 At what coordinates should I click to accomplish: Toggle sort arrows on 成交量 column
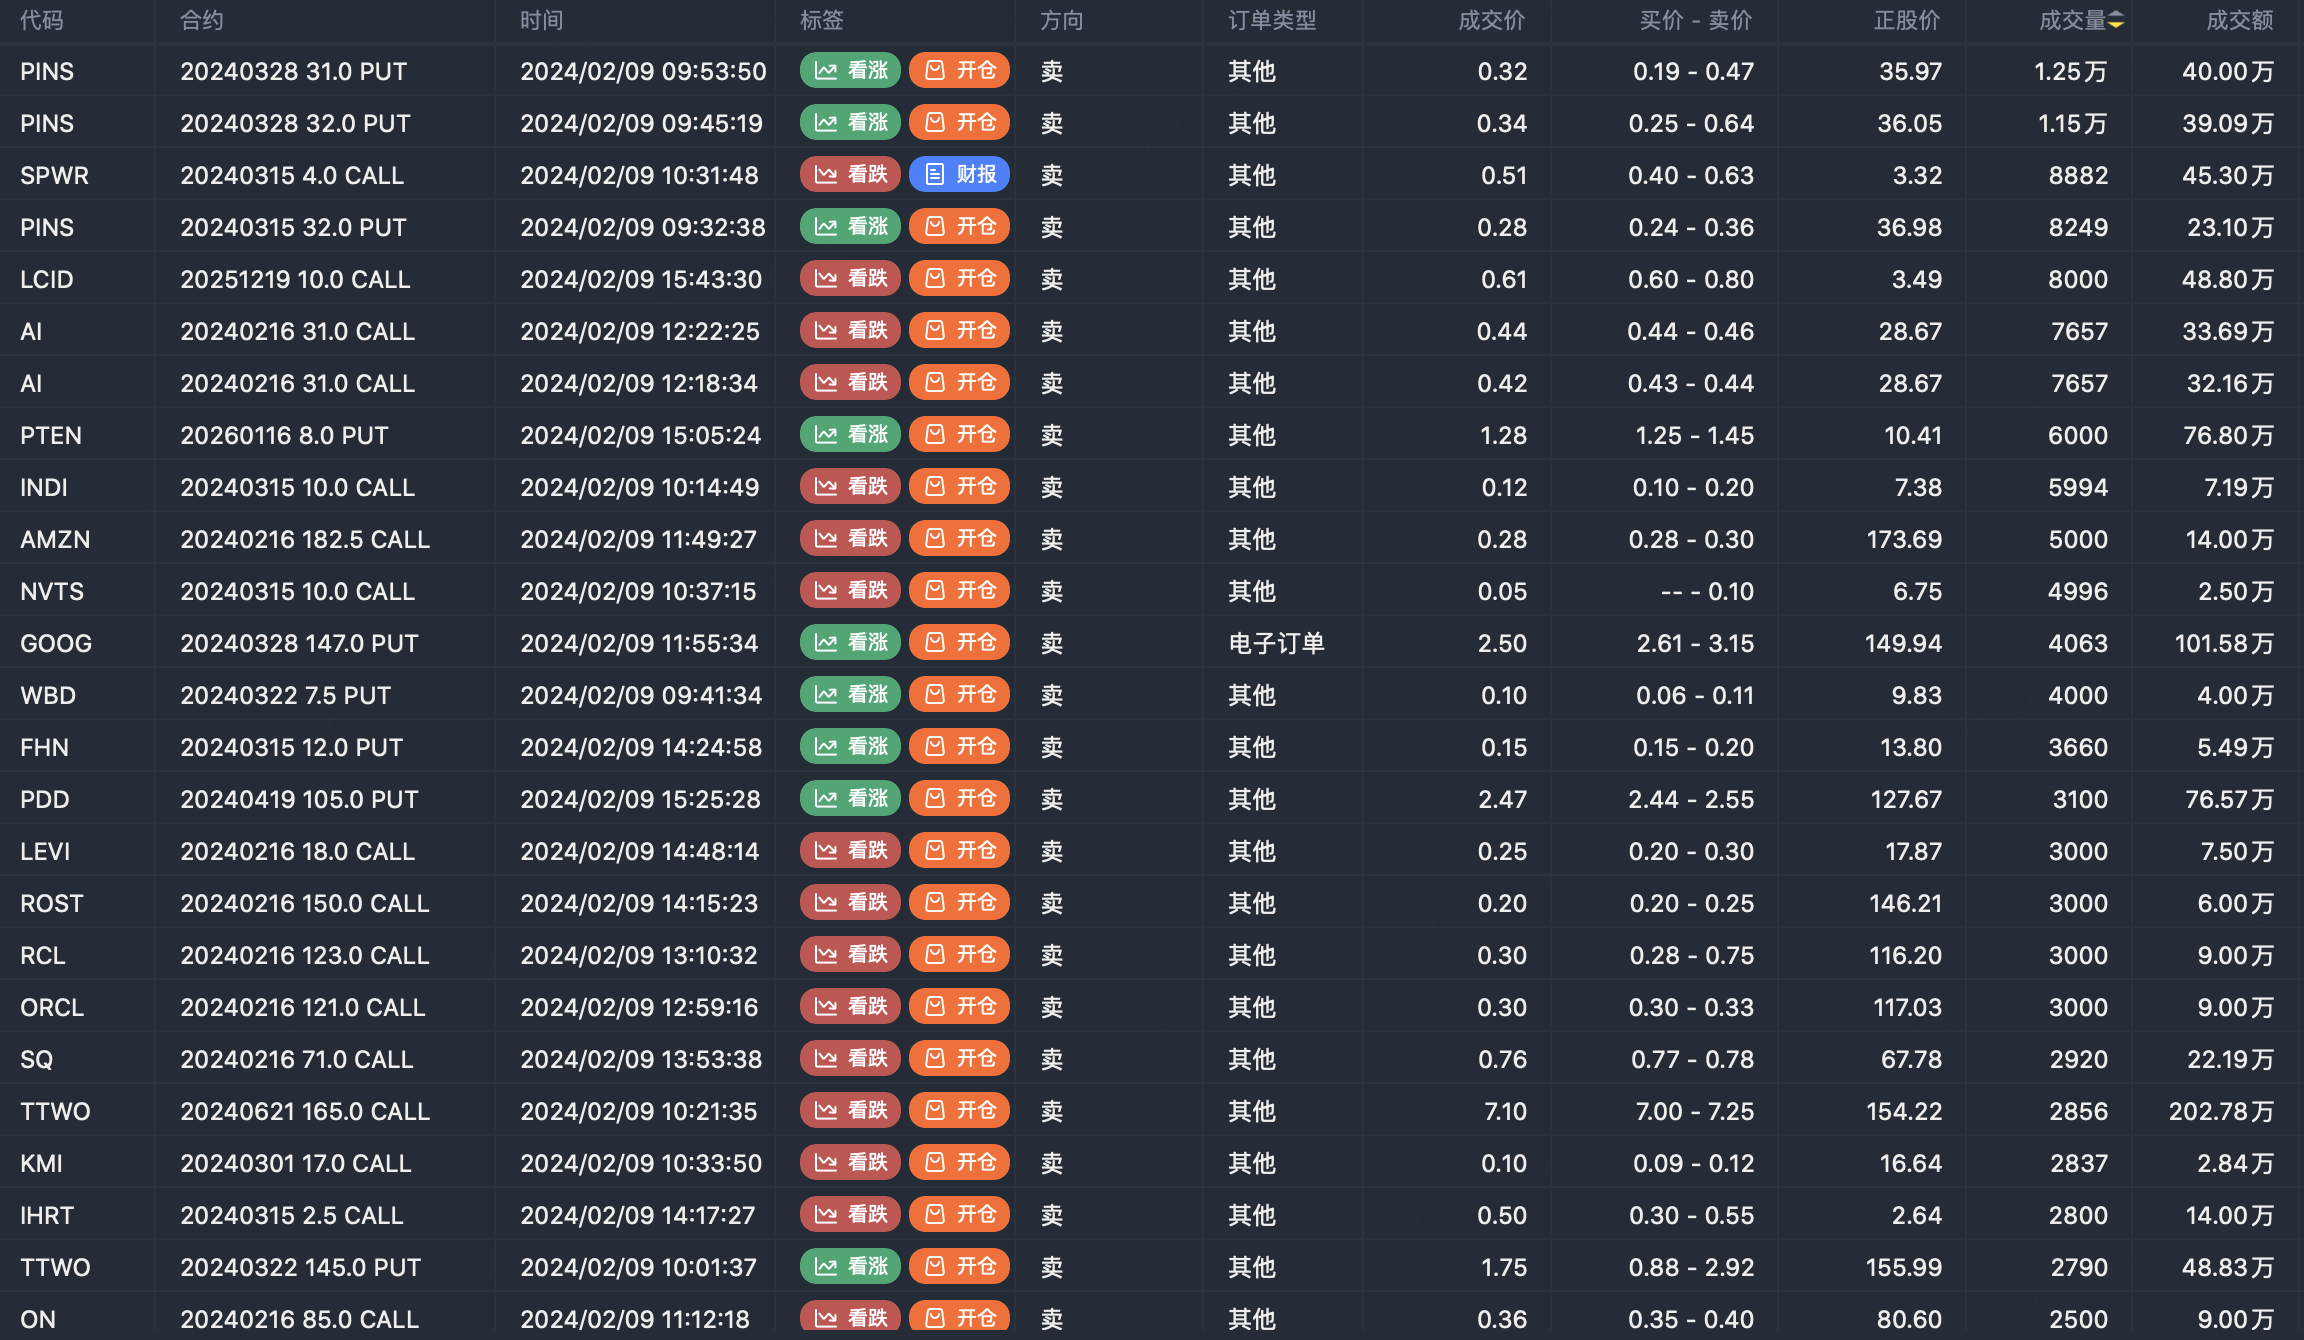pos(2116,21)
